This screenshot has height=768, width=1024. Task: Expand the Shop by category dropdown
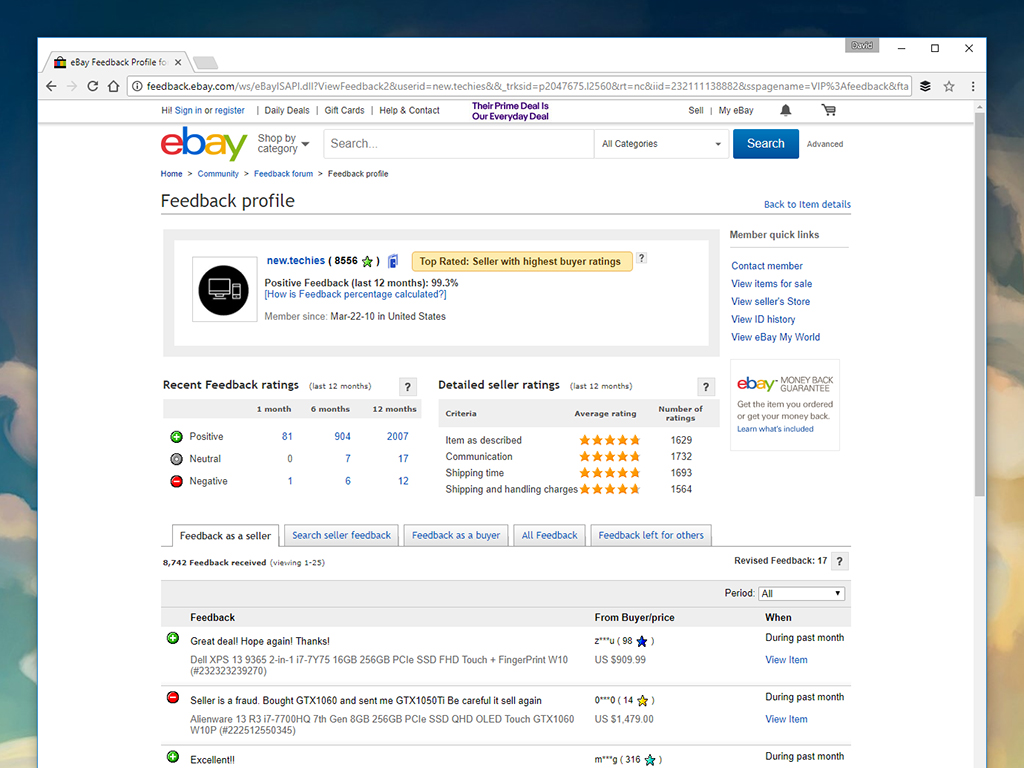pos(283,144)
